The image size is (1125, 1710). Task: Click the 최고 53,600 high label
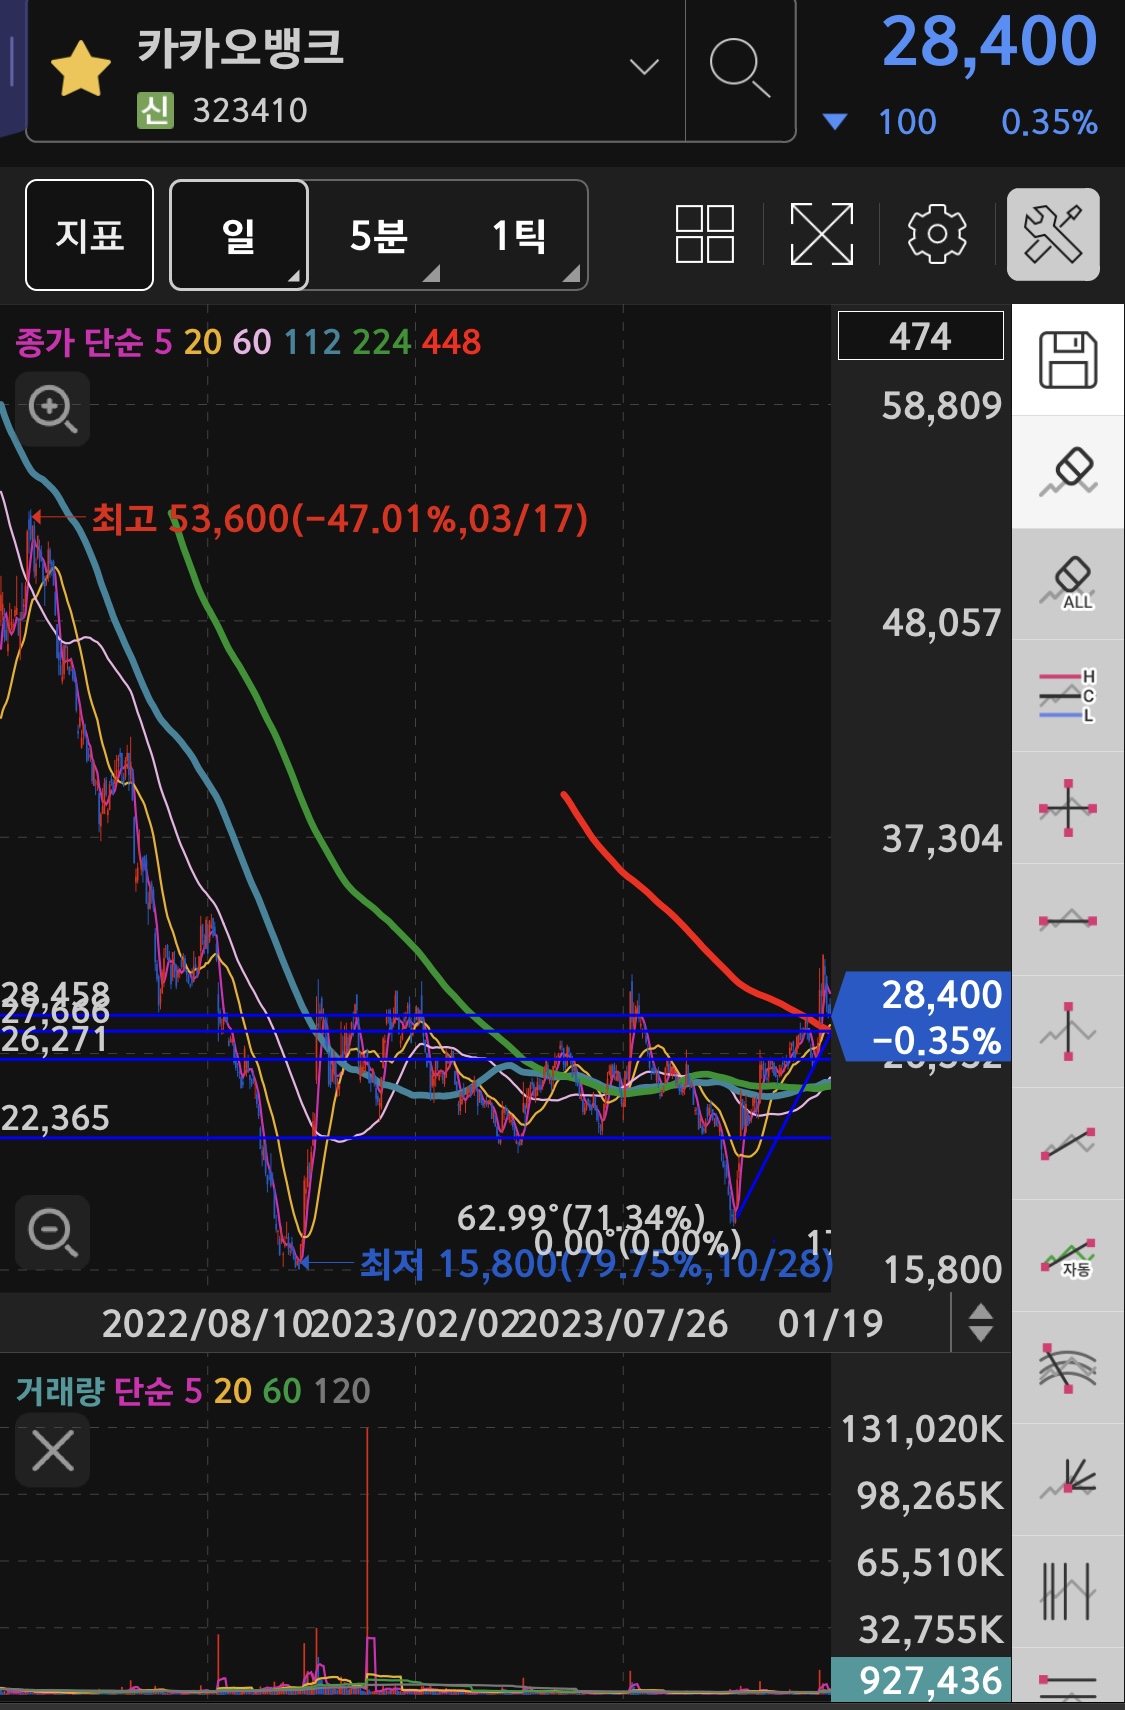340,518
